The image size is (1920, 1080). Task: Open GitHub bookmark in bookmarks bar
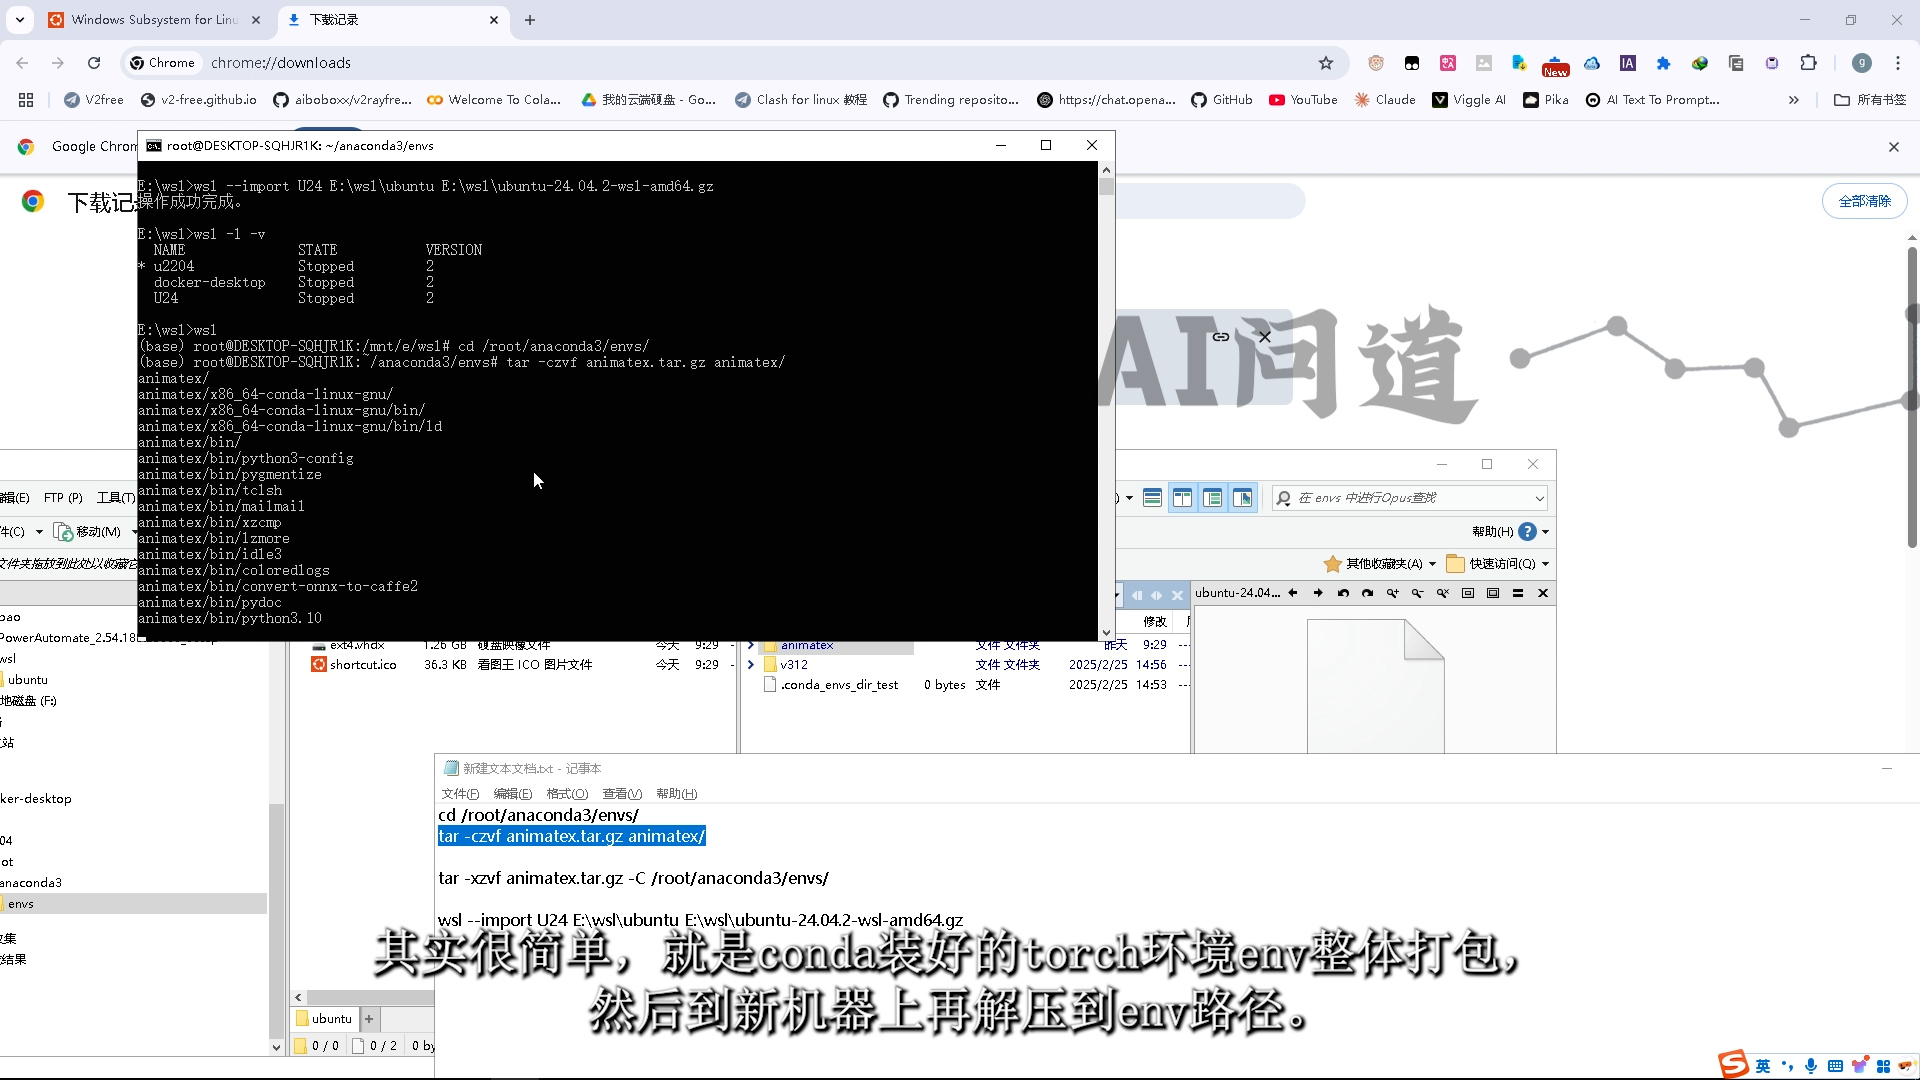tap(1222, 100)
